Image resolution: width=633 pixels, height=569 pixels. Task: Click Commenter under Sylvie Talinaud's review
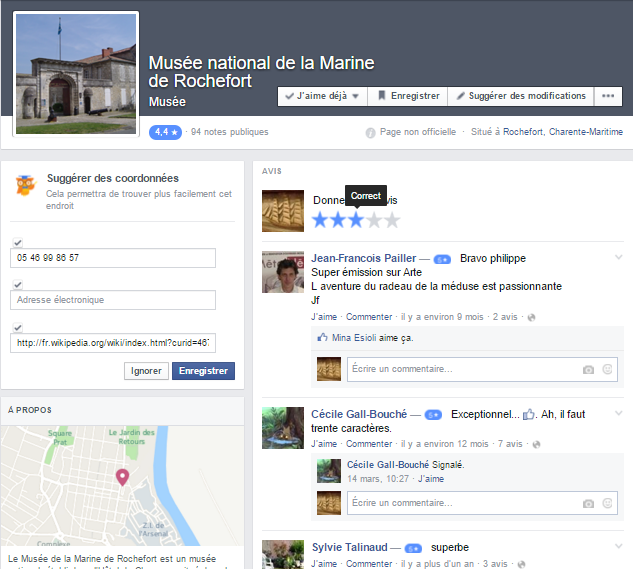pyautogui.click(x=369, y=564)
